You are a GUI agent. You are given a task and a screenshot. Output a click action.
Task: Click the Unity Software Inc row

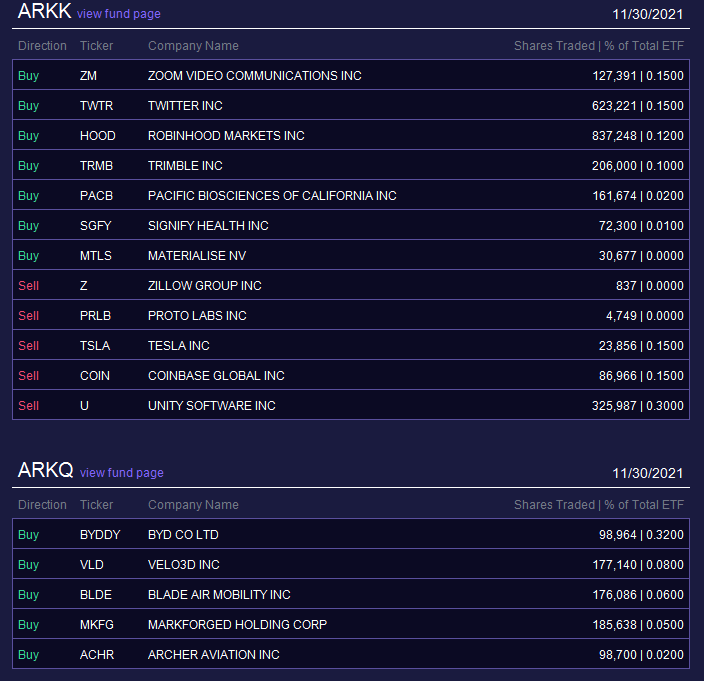[x=351, y=405]
